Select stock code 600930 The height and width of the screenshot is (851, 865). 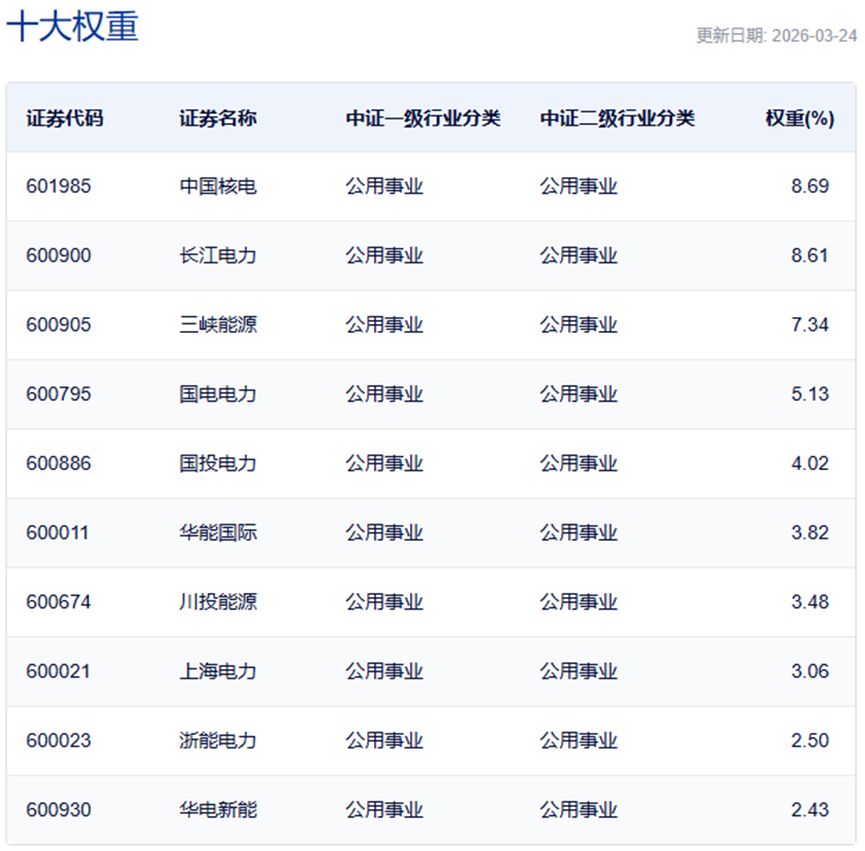(x=58, y=810)
